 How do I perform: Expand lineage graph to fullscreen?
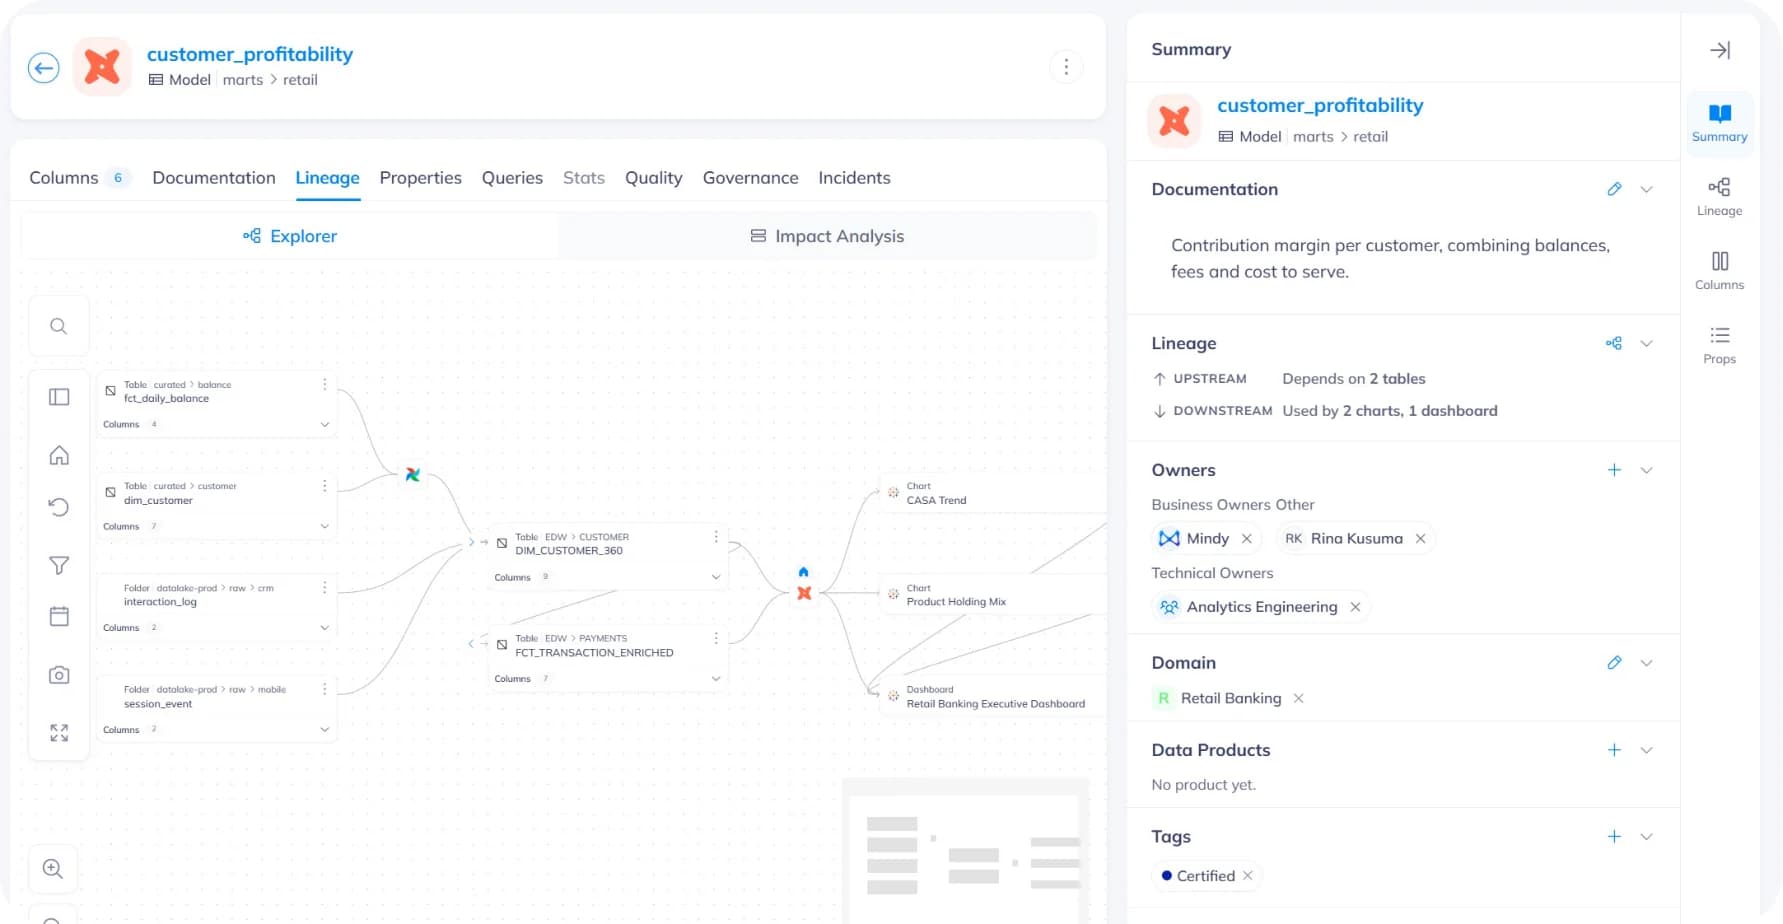pos(59,733)
